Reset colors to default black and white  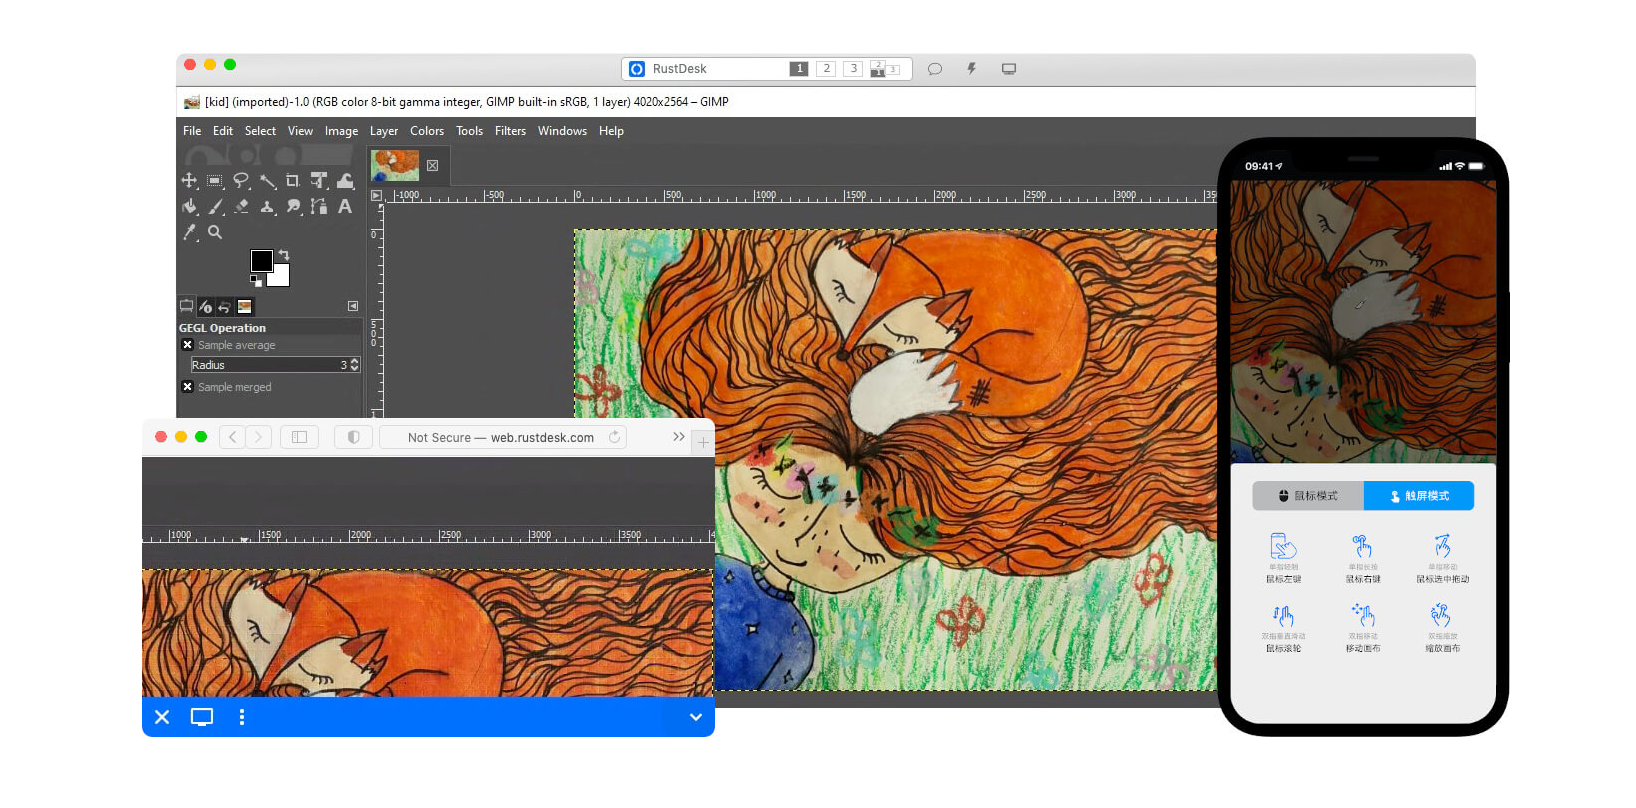(x=256, y=282)
